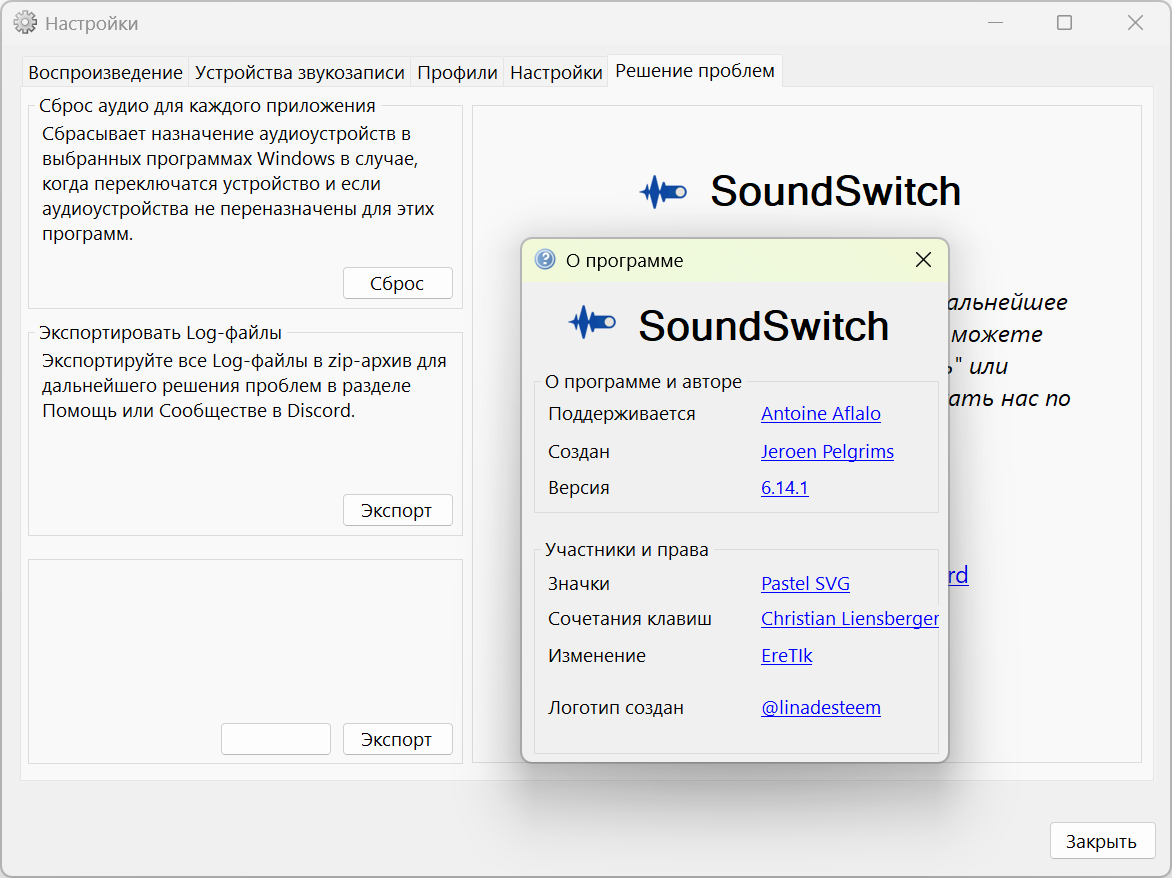This screenshot has height=878, width=1172.
Task: Open the Jeroen Pelgrims link
Action: pos(827,451)
